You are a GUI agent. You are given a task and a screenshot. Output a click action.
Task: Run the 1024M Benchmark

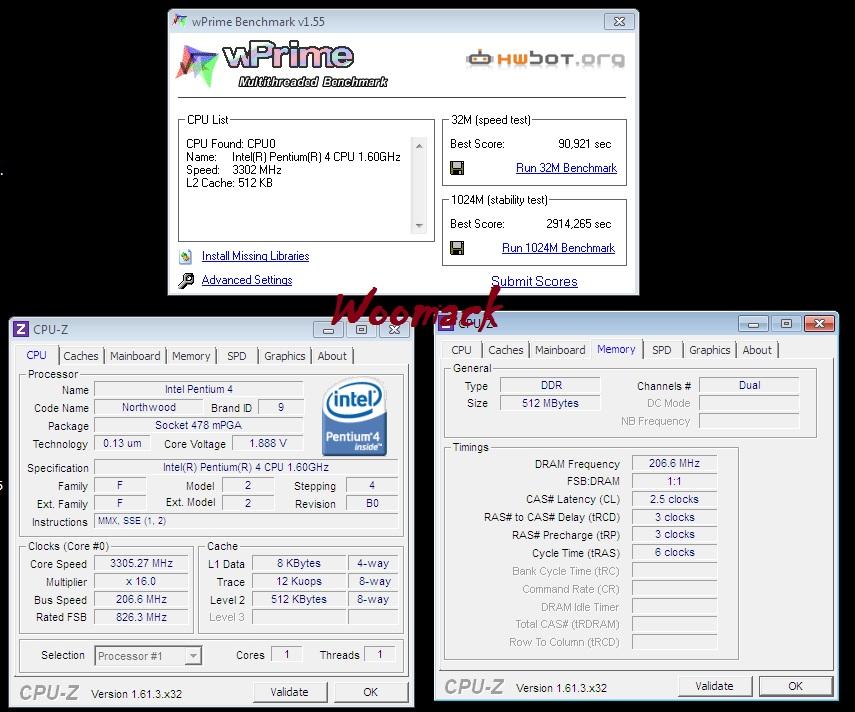(x=558, y=248)
